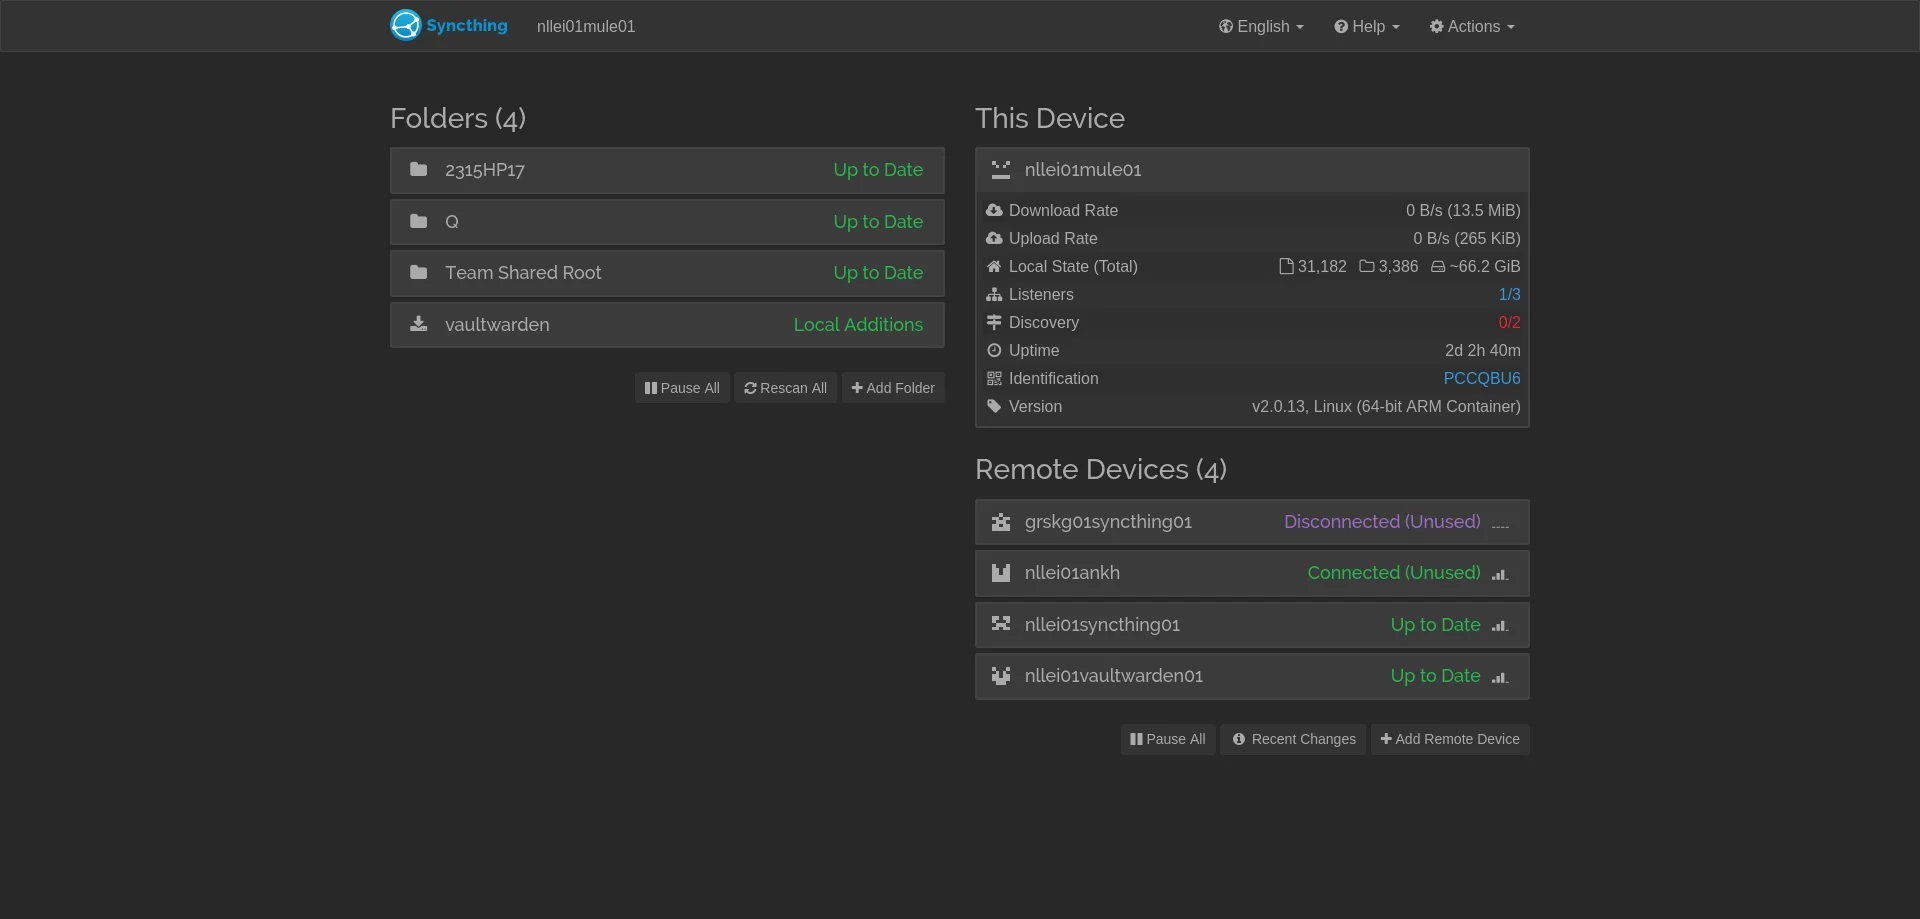Click the Remote Devices (4) heading

pyautogui.click(x=1101, y=469)
